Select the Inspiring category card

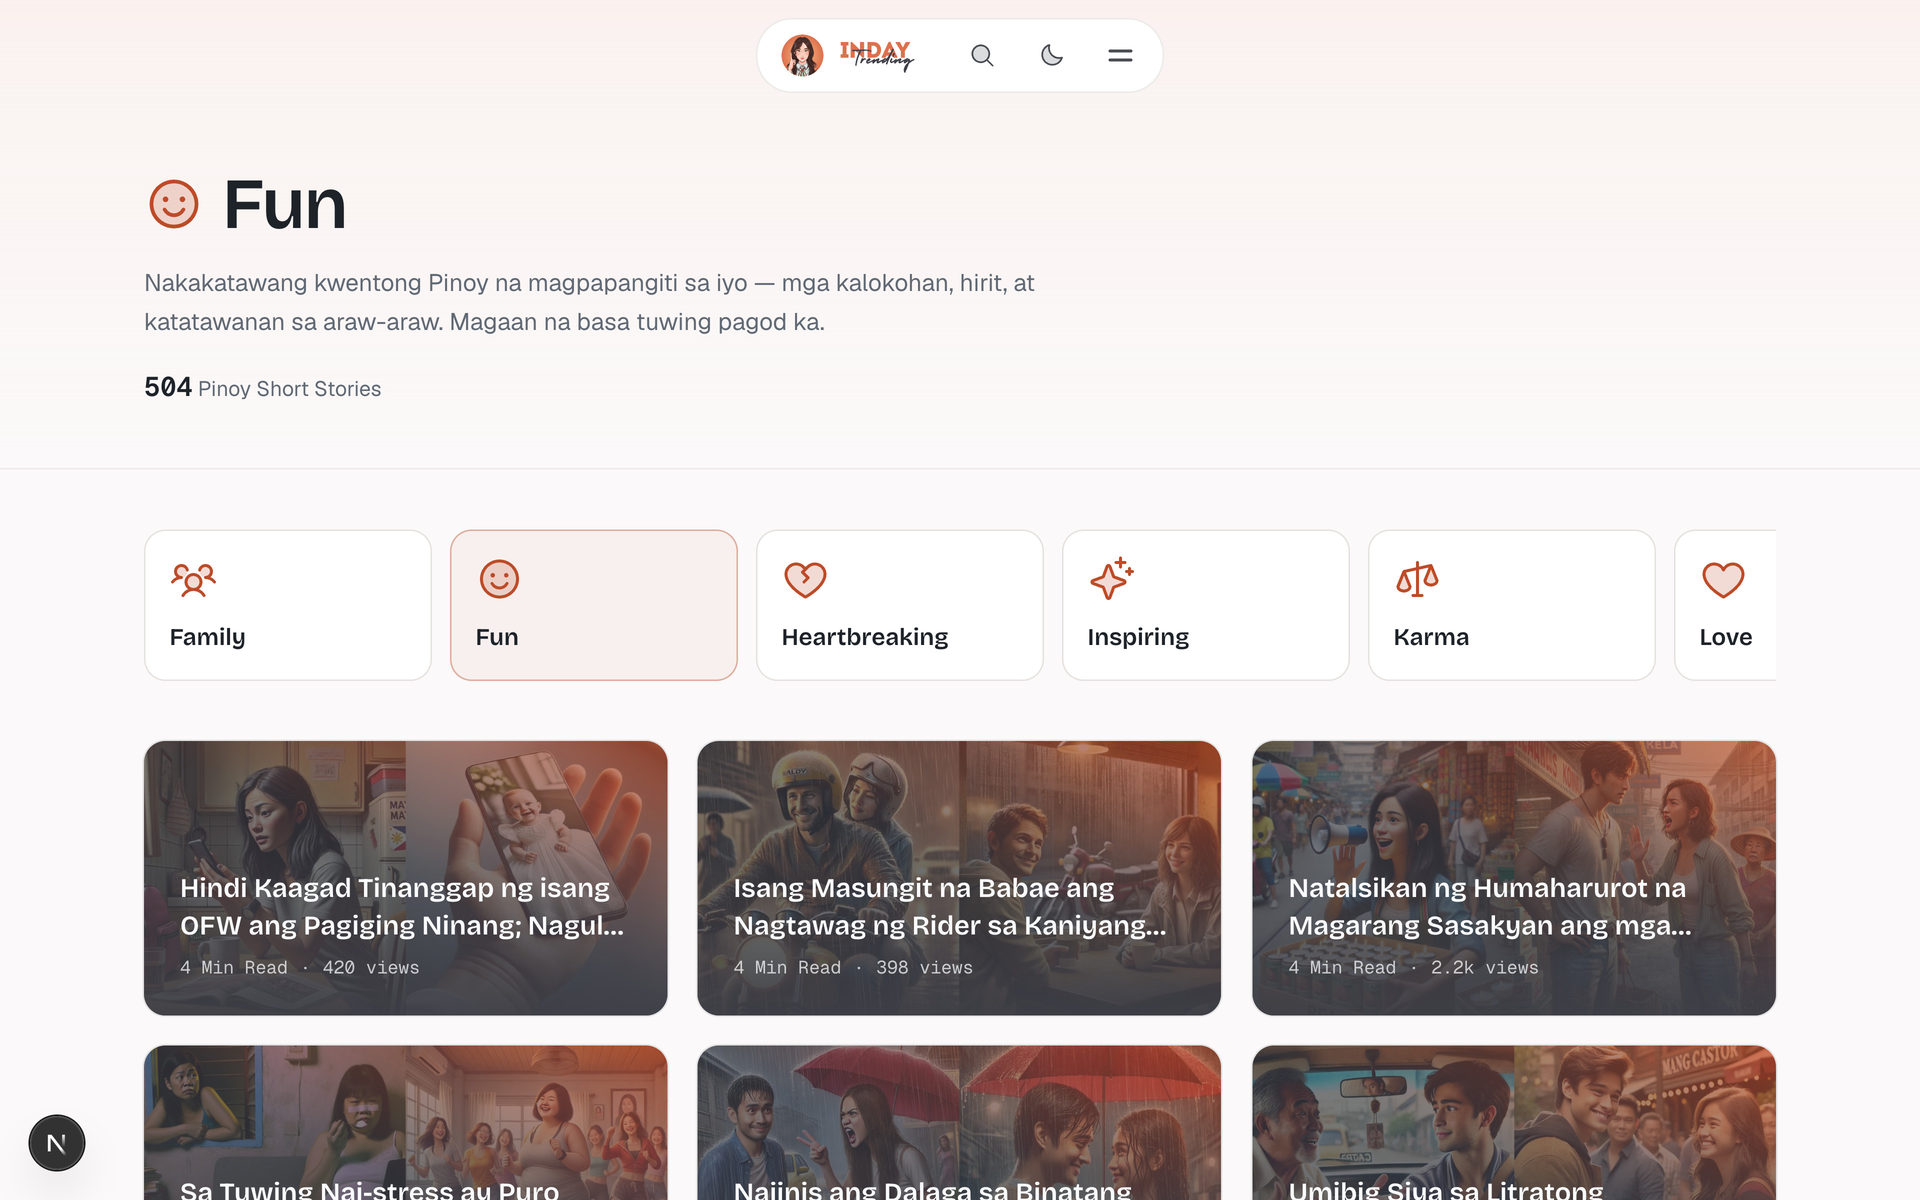(1206, 605)
